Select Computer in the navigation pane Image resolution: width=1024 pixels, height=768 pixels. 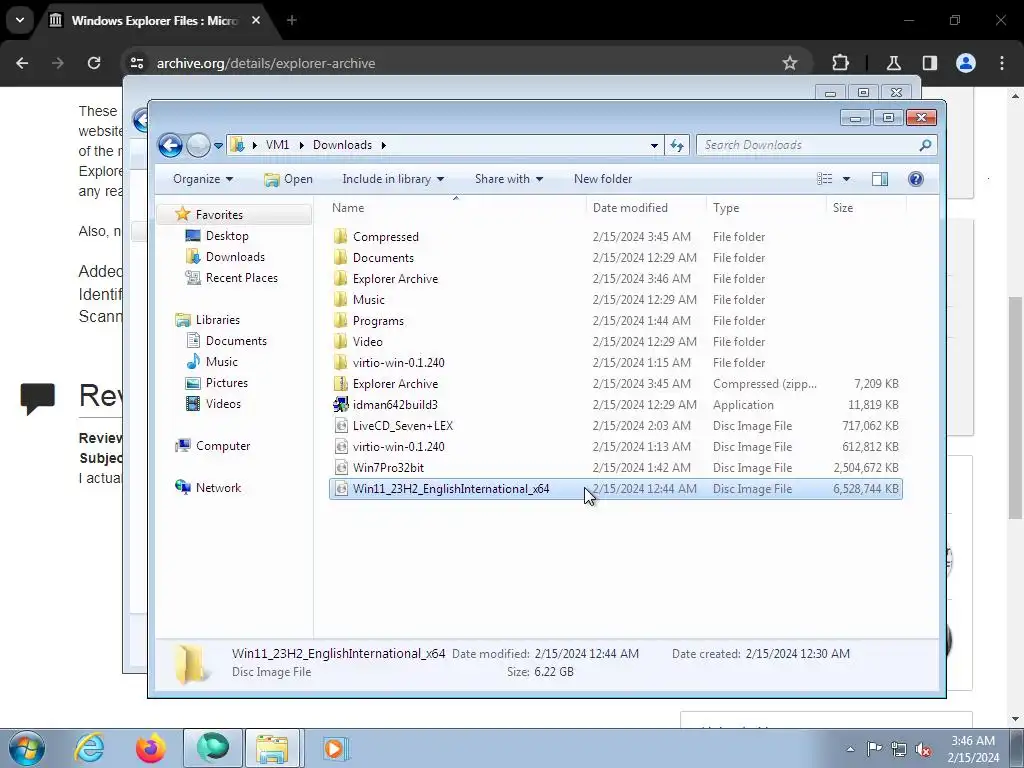click(223, 446)
